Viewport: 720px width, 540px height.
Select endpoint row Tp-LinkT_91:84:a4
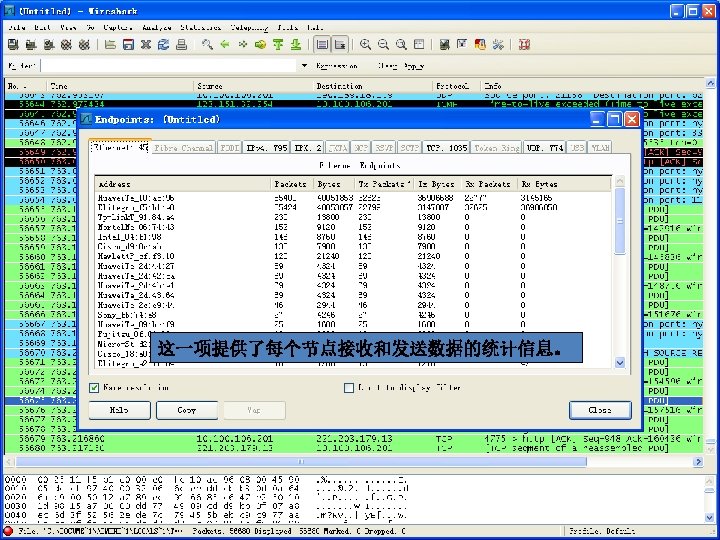tap(354, 217)
